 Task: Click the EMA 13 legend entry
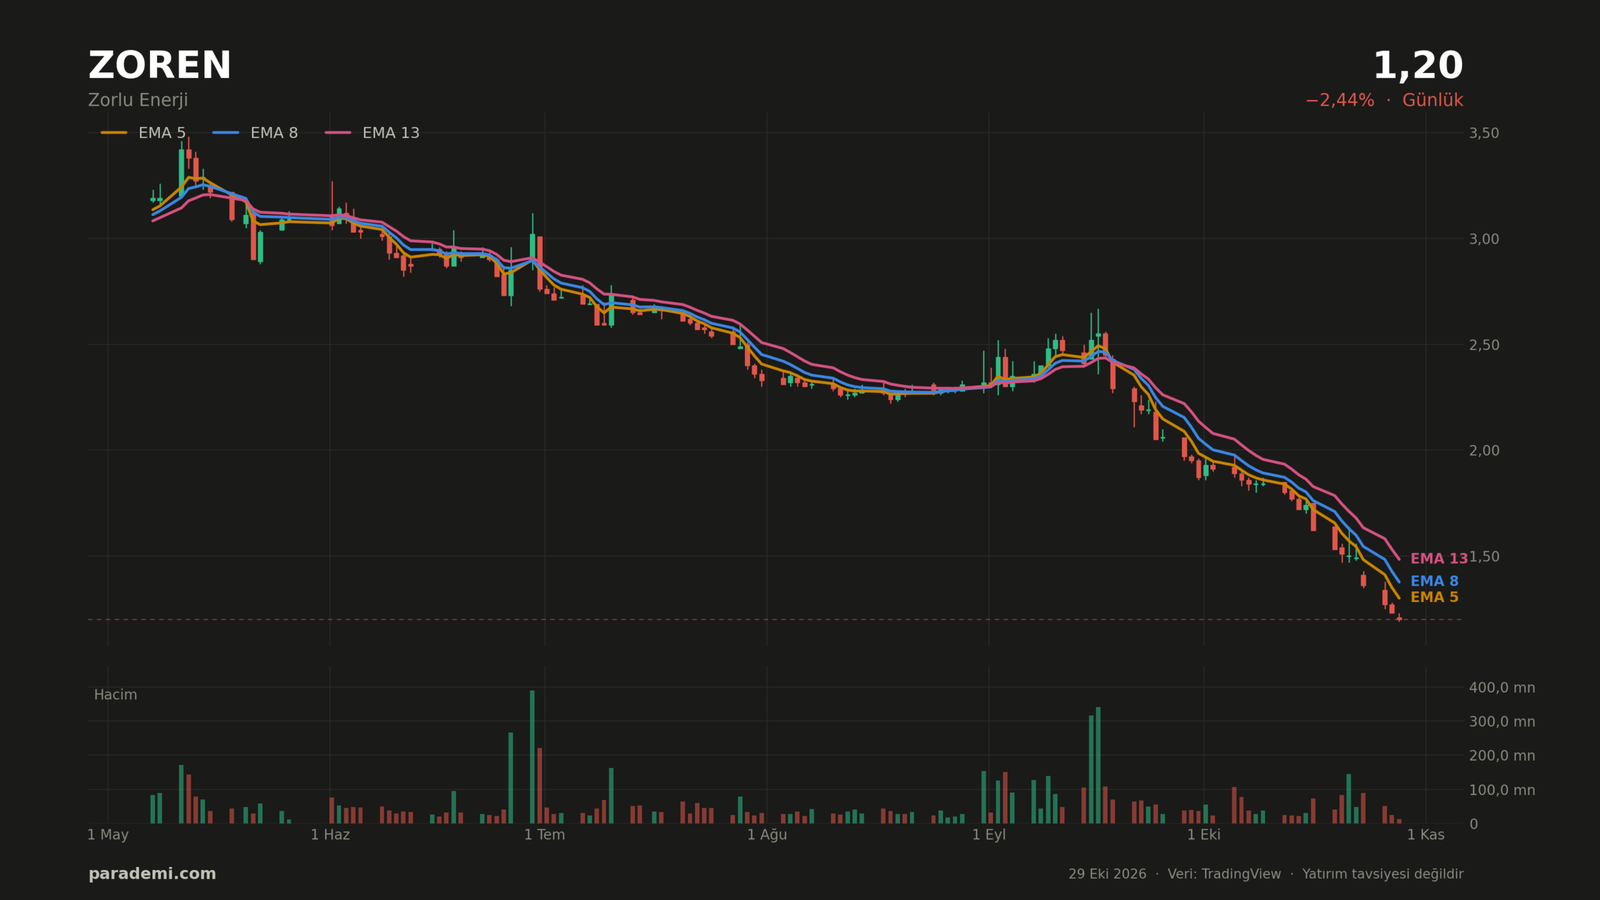[372, 133]
